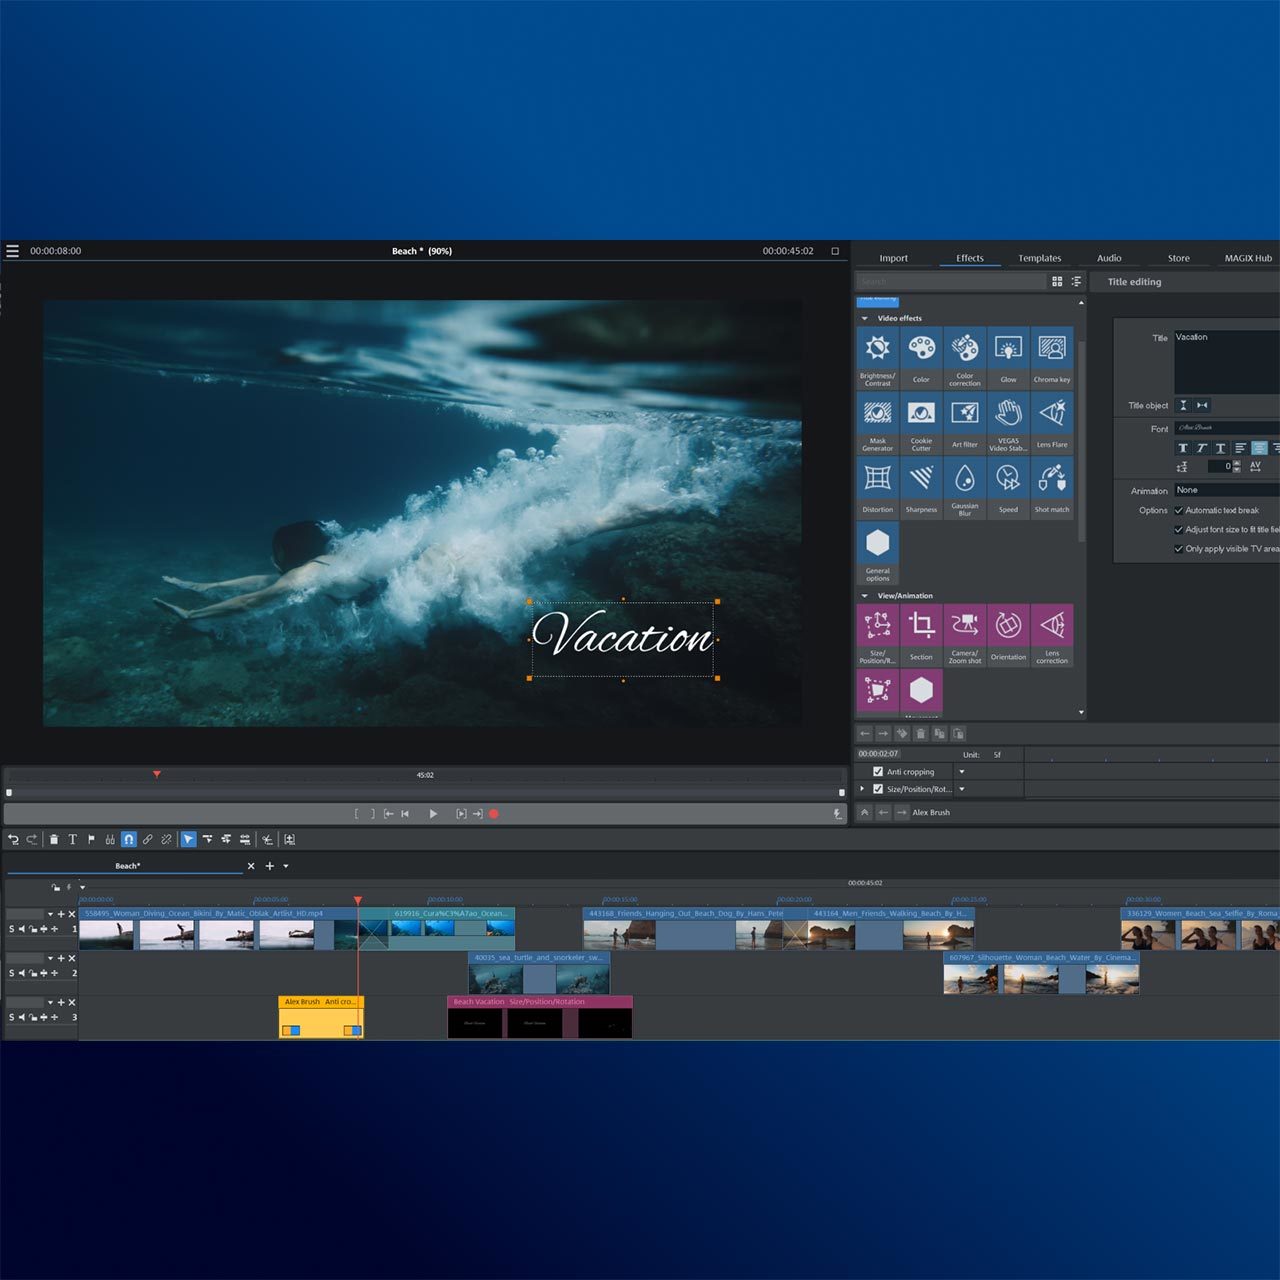
Task: Open the MAGIX Hub tab
Action: [x=1248, y=258]
